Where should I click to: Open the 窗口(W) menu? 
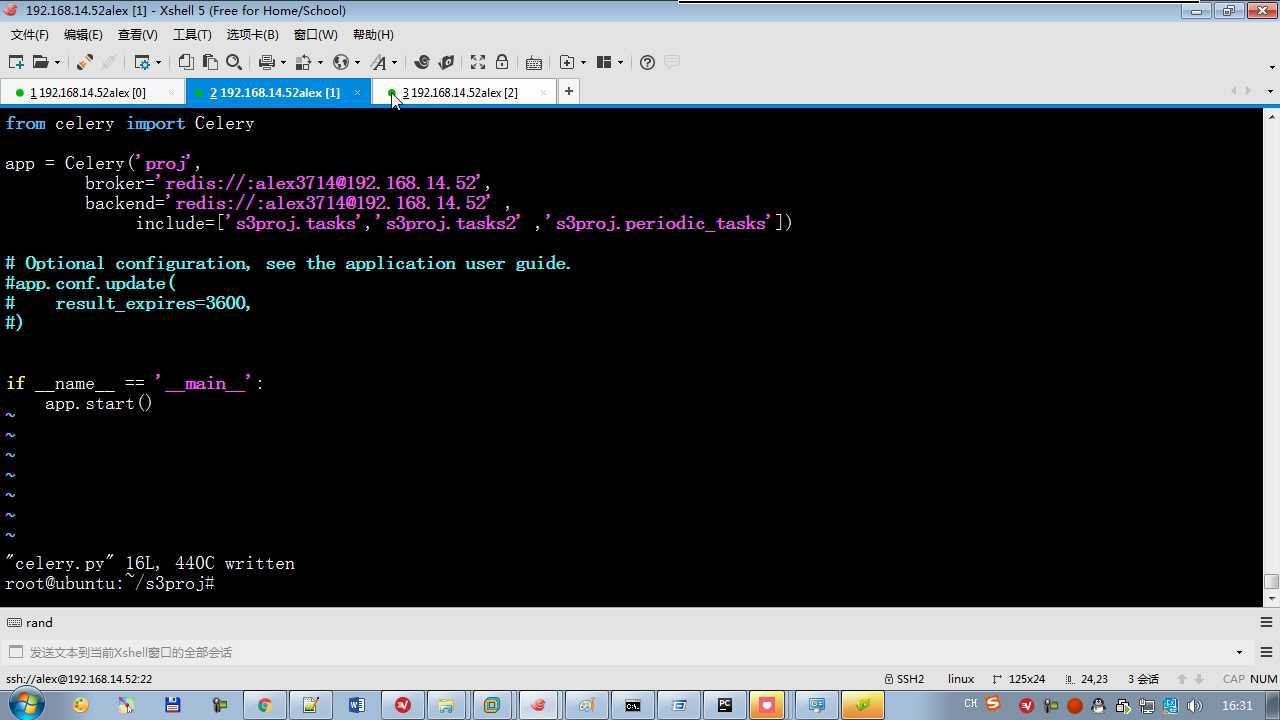tap(315, 34)
